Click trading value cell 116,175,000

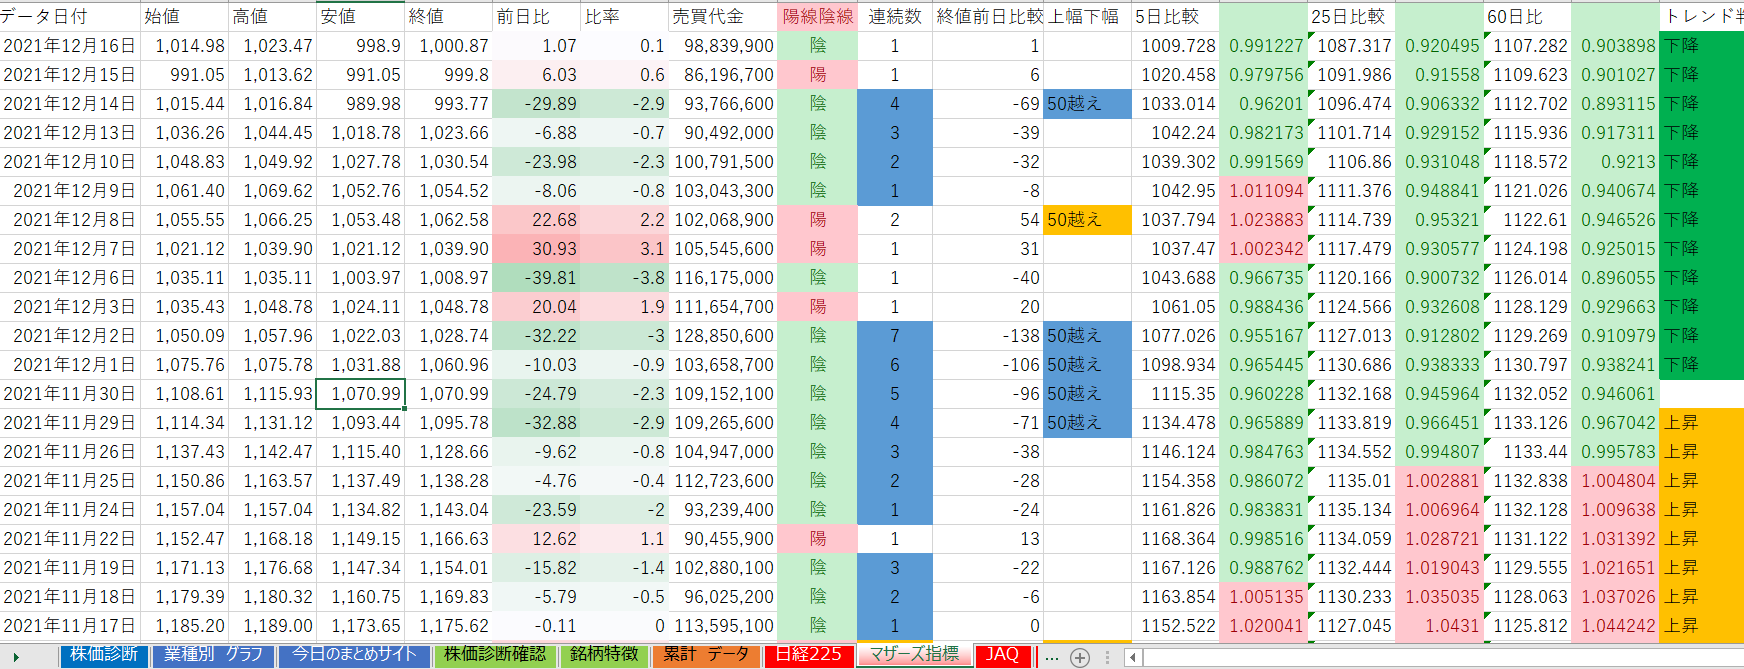[722, 278]
